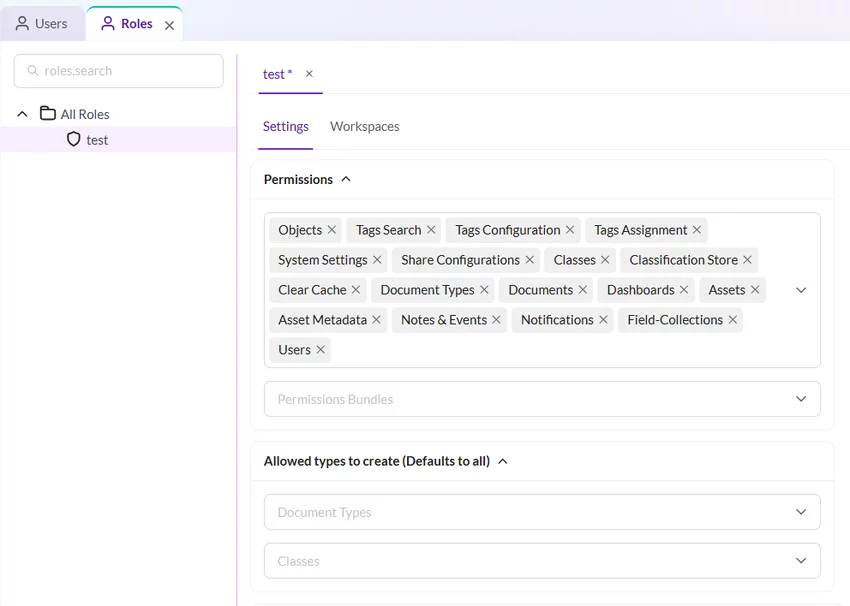Close the test role editor tab
850x606 pixels.
(309, 74)
